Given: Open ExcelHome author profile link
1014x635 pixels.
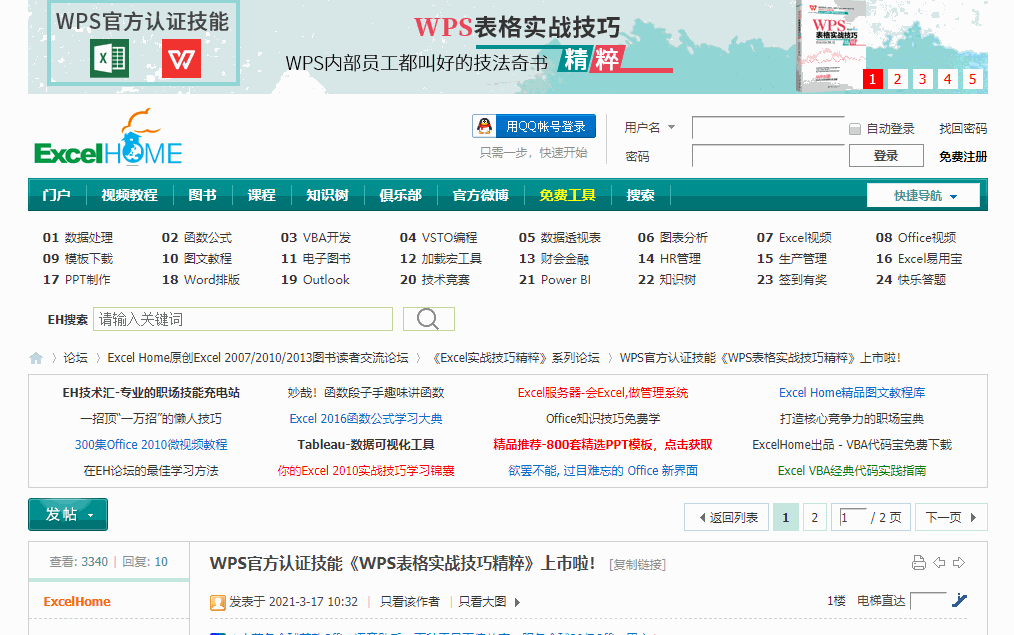Looking at the screenshot, I should click(77, 601).
